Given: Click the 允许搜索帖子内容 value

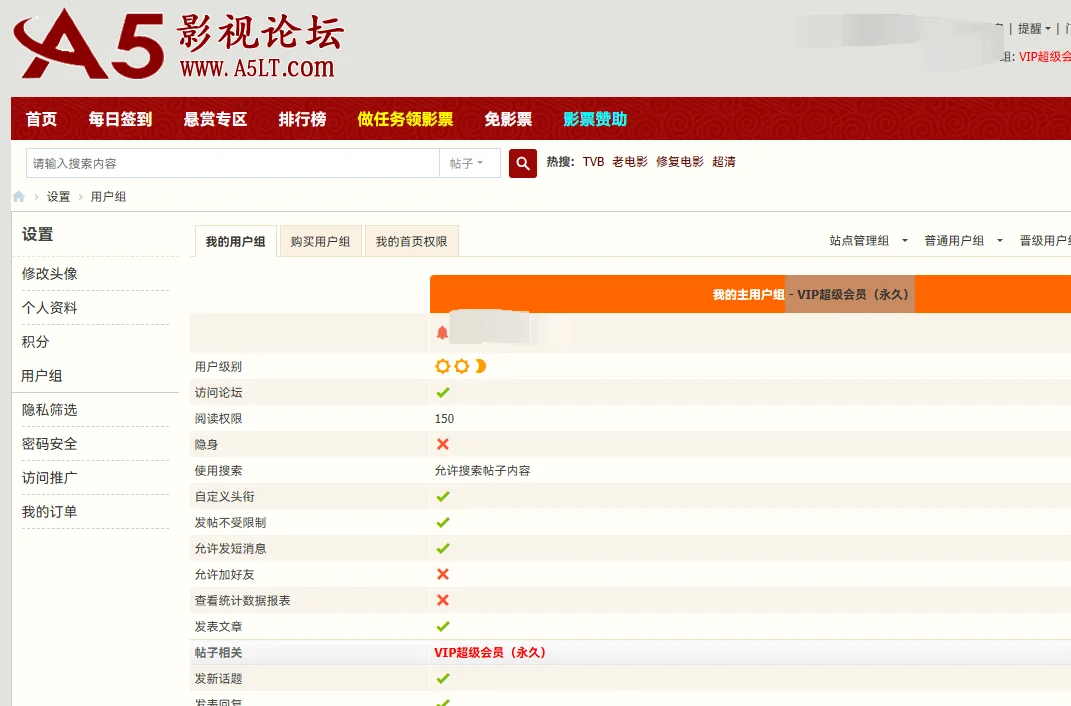Looking at the screenshot, I should [x=482, y=470].
